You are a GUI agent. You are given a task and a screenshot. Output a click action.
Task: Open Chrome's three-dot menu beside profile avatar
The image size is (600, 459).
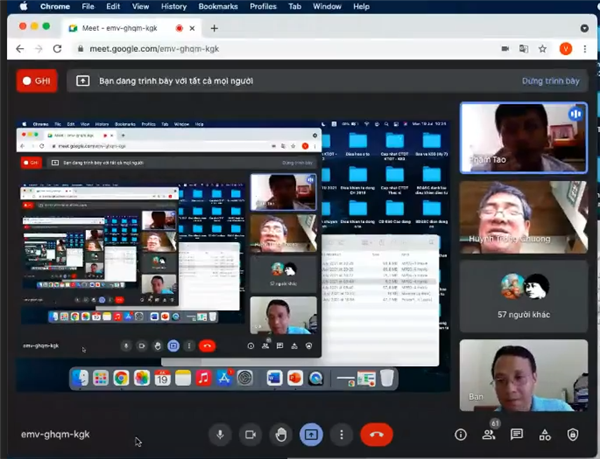click(586, 49)
